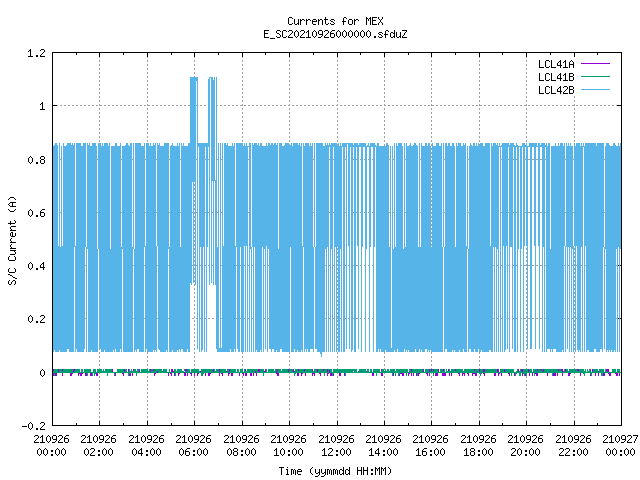This screenshot has width=640, height=480.
Task: Click the y-axis tick value 0
Action: point(42,373)
